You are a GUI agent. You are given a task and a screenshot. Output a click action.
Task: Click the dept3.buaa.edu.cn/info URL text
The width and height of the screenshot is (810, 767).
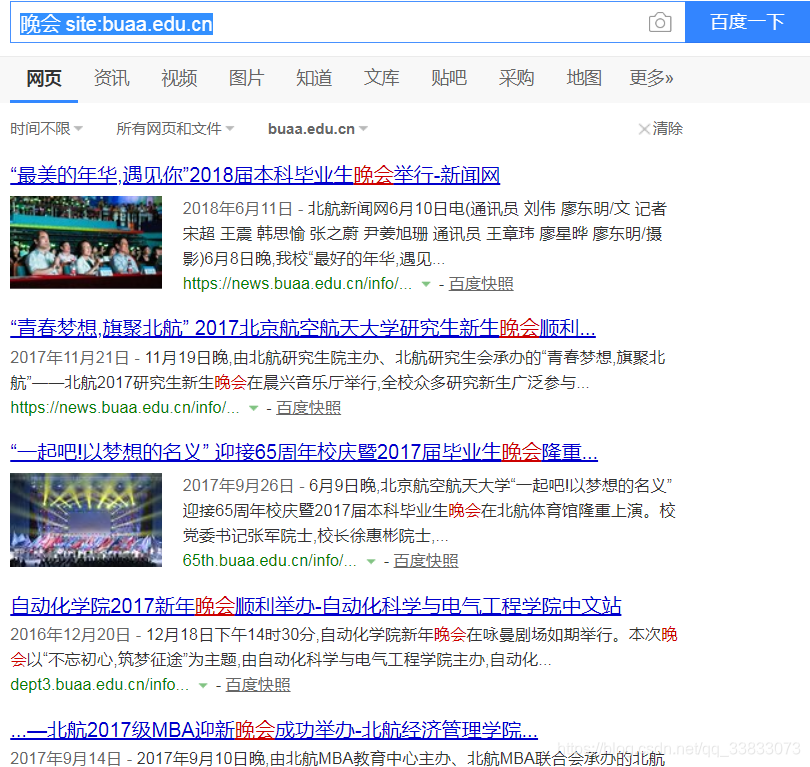point(100,685)
